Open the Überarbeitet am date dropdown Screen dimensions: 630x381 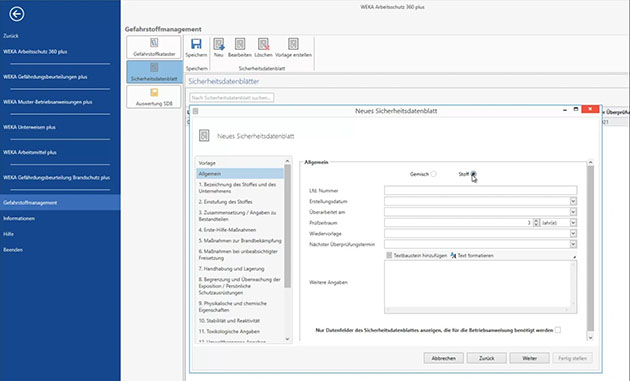pyautogui.click(x=573, y=212)
